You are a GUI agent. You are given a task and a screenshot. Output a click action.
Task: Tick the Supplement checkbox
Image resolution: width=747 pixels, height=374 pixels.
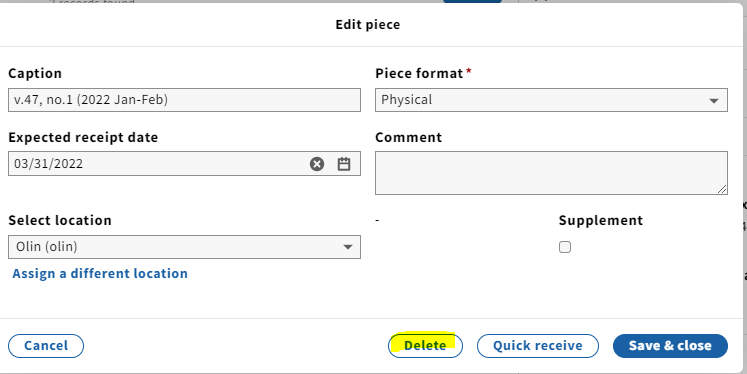[565, 247]
